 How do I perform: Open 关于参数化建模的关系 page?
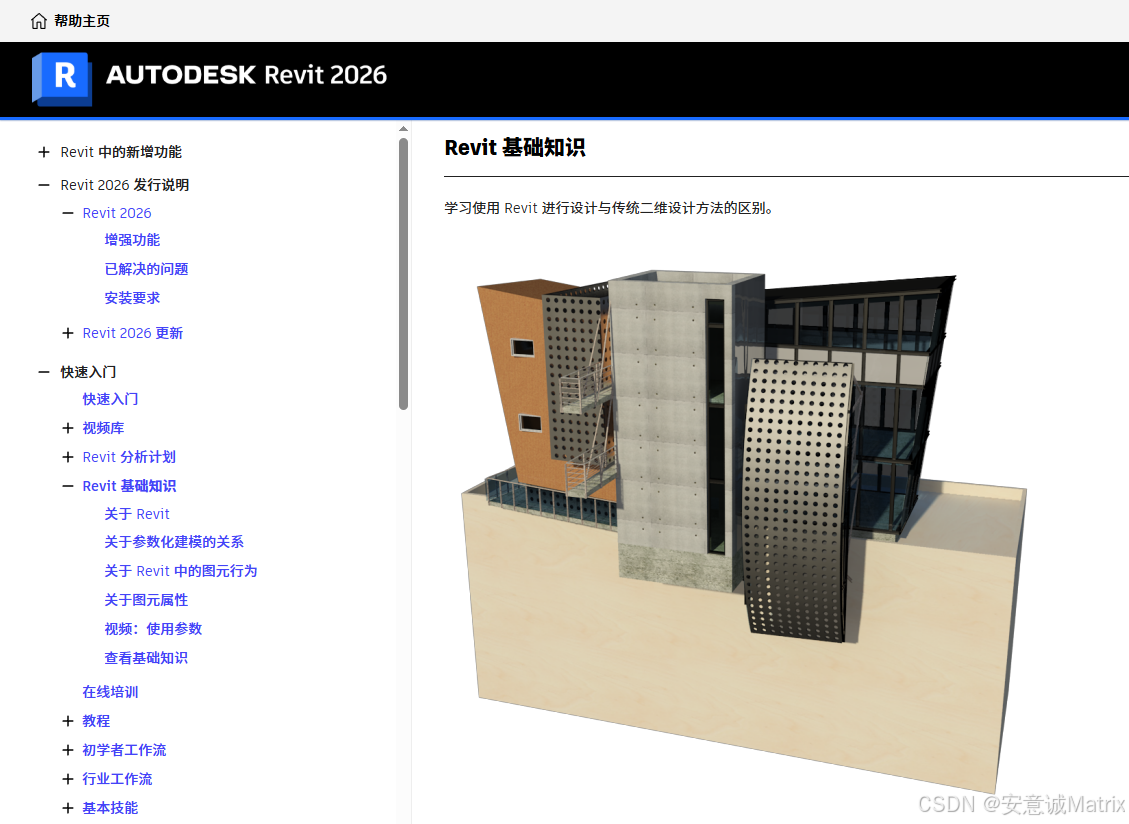174,542
